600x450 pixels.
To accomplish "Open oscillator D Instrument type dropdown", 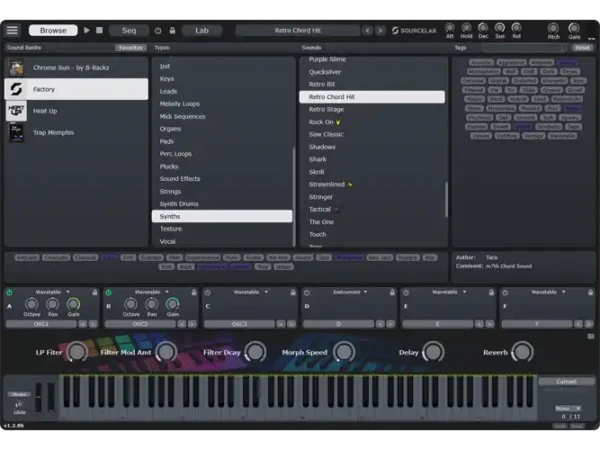I will pyautogui.click(x=350, y=292).
